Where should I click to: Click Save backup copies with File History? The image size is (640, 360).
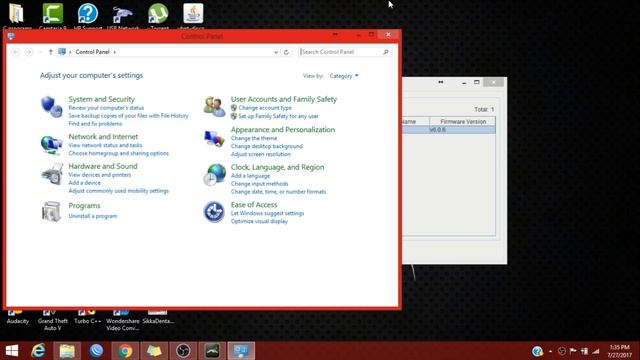[x=129, y=116]
